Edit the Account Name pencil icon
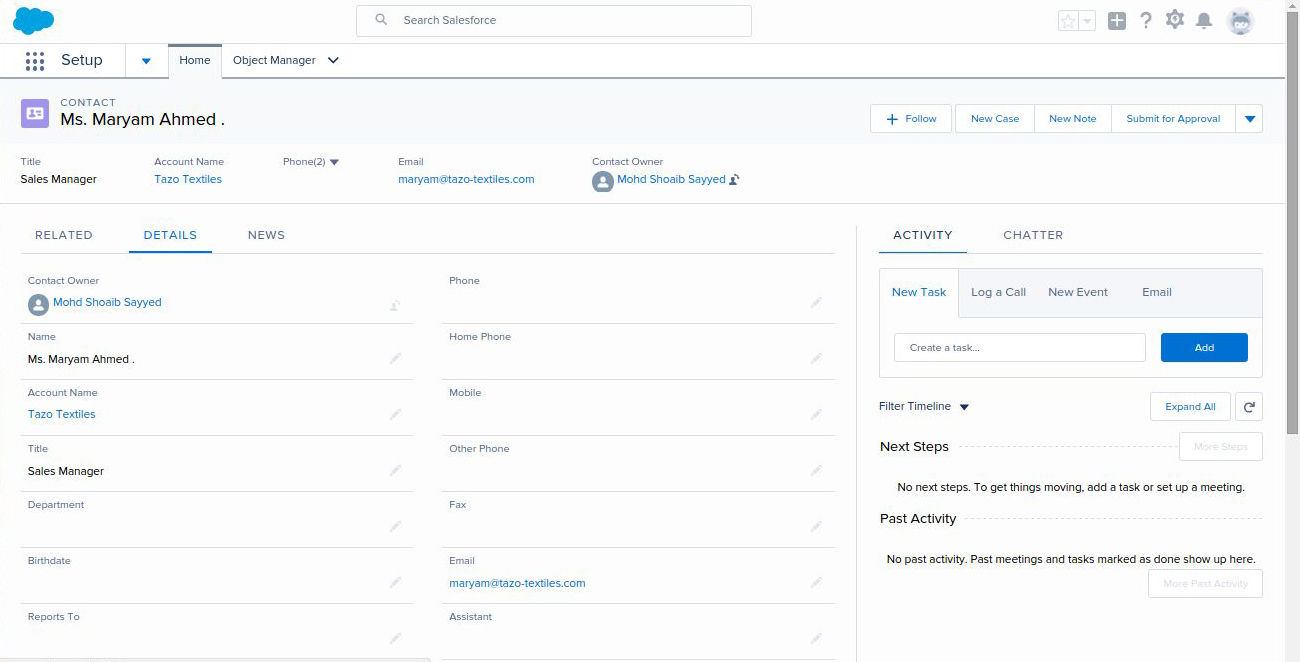The height and width of the screenshot is (662, 1300). [x=395, y=414]
